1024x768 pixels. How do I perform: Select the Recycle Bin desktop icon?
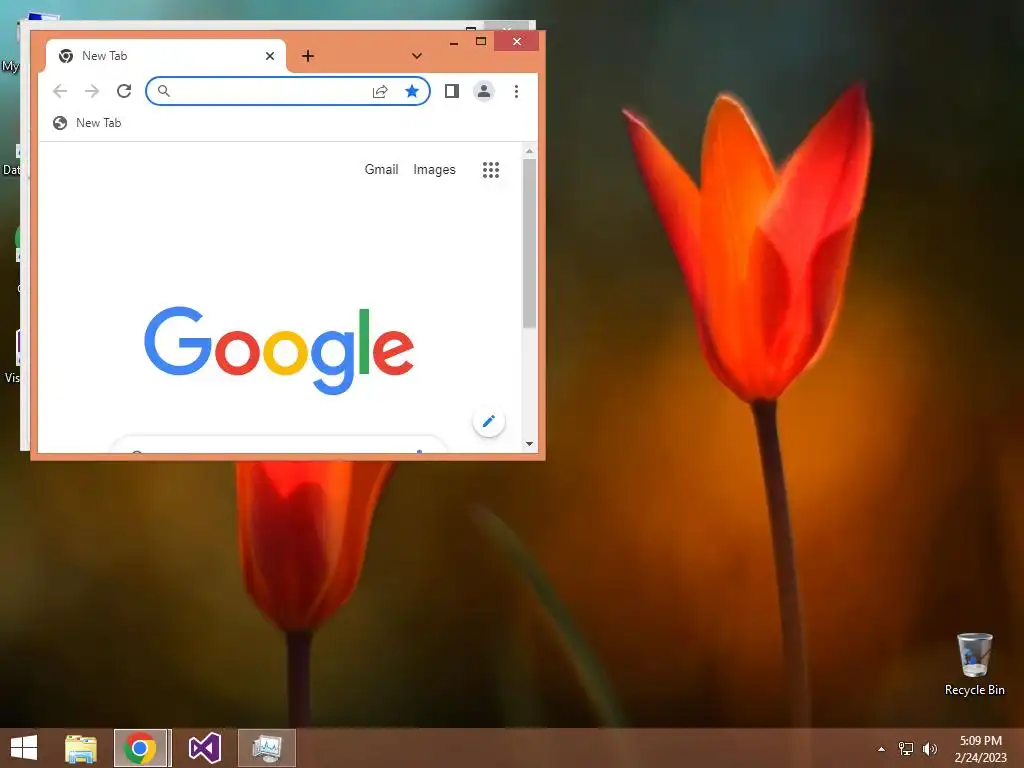(974, 665)
